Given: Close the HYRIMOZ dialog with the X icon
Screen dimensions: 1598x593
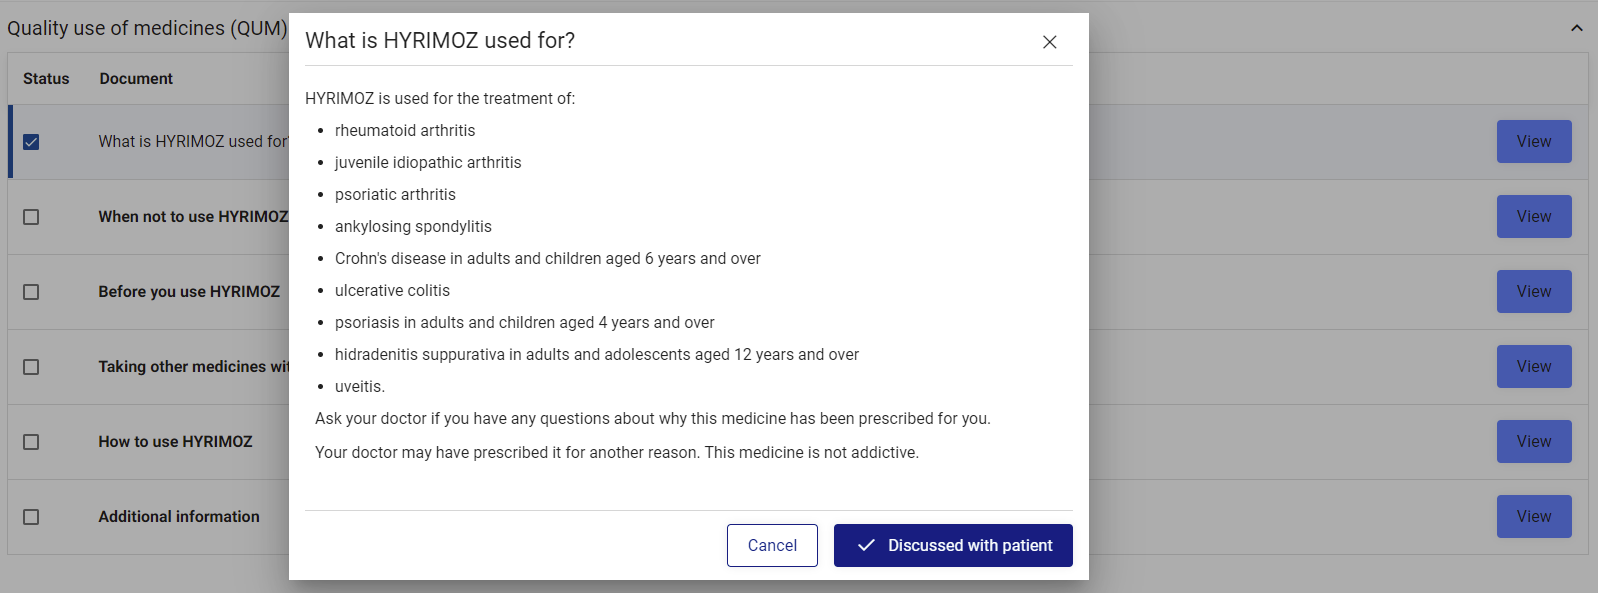Looking at the screenshot, I should 1049,42.
